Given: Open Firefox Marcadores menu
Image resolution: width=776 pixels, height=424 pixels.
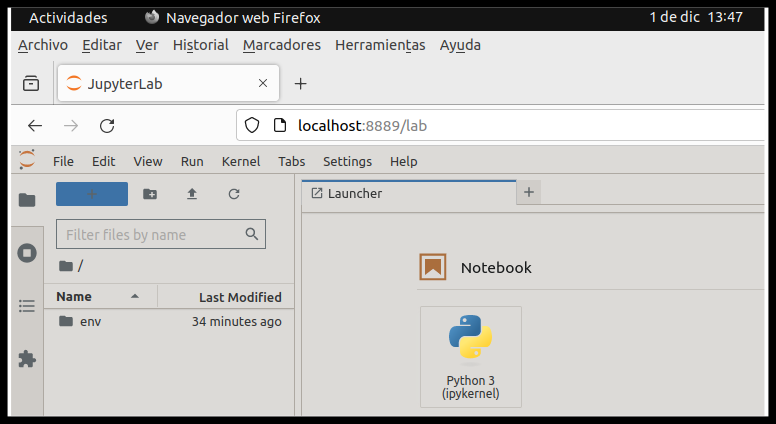Looking at the screenshot, I should click(282, 45).
